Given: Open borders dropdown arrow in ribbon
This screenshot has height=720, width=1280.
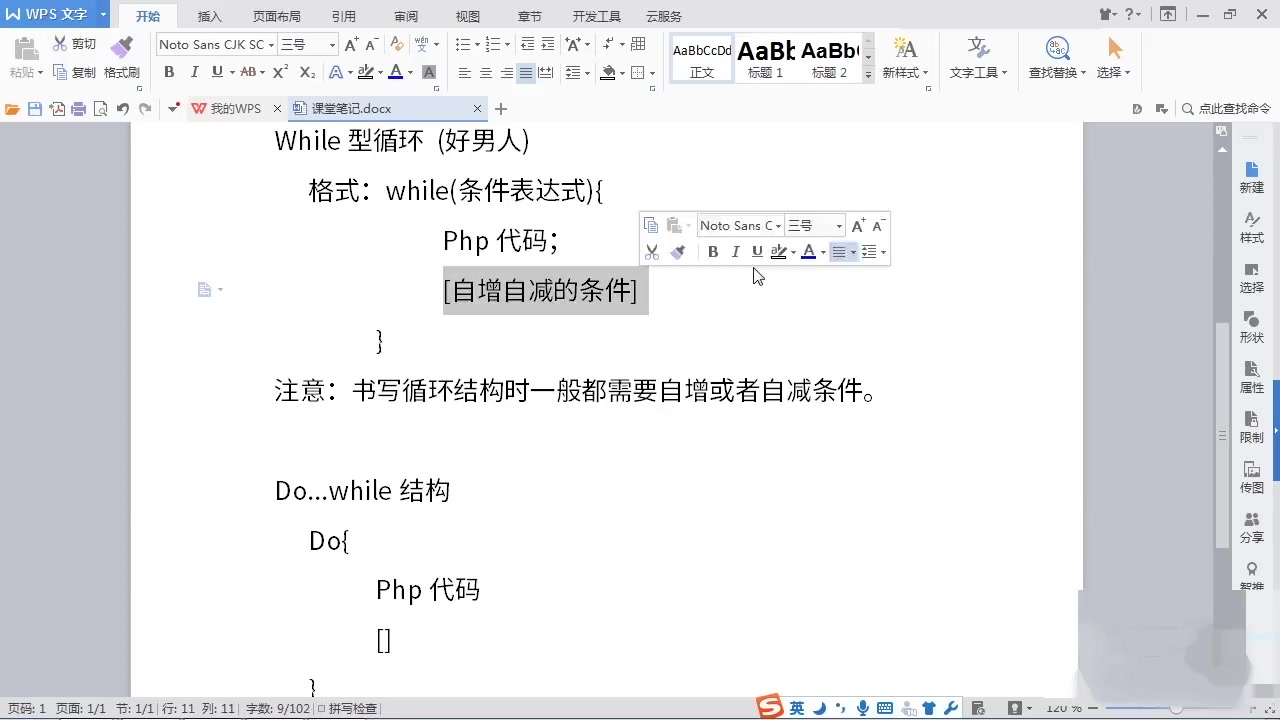Looking at the screenshot, I should point(652,72).
